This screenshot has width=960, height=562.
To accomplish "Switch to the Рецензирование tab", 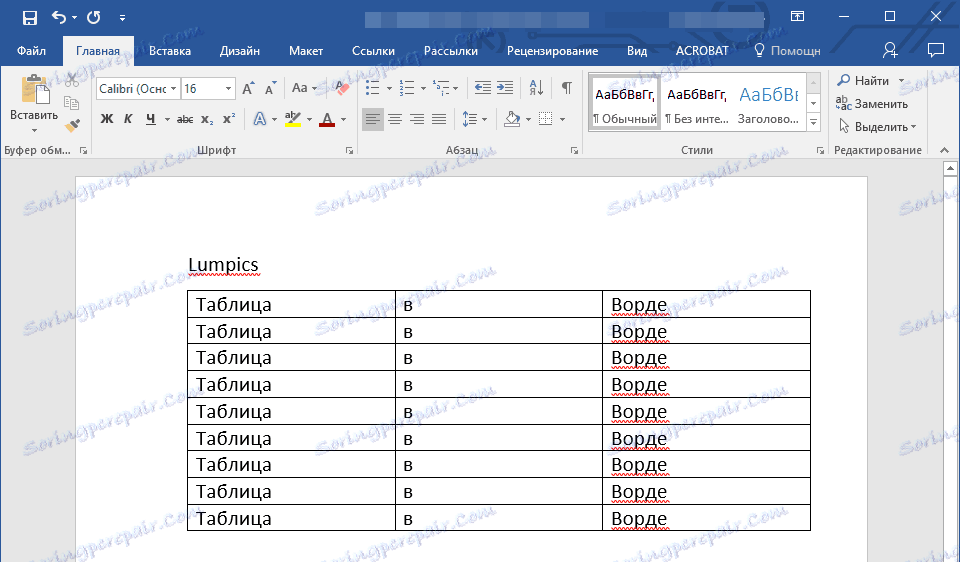I will click(552, 51).
